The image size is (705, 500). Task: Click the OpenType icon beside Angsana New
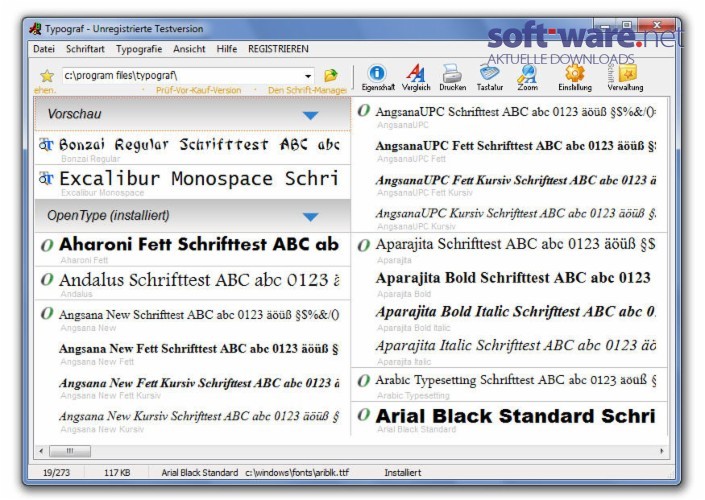(x=47, y=313)
